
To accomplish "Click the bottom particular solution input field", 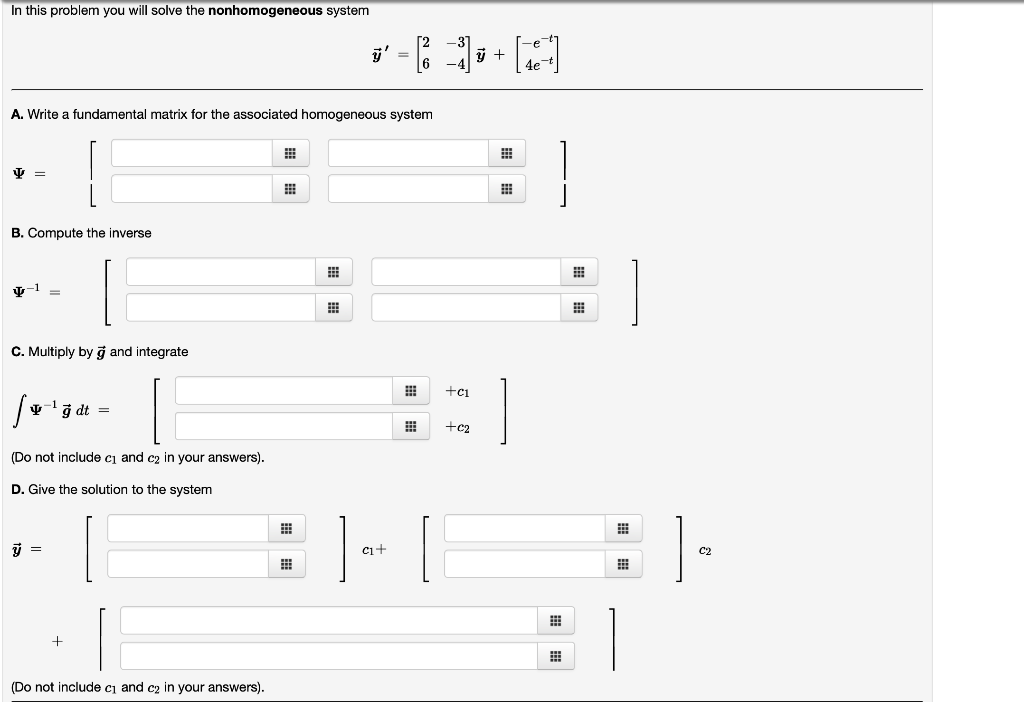I will pos(330,656).
